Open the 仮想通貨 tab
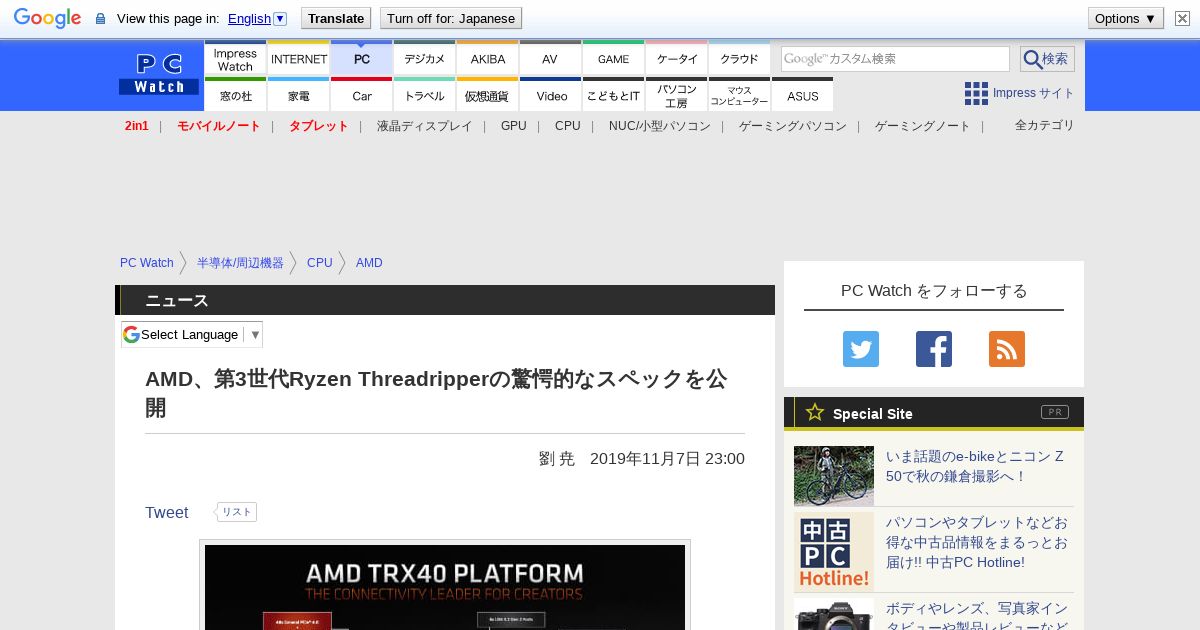Viewport: 1200px width, 630px height. coord(488,95)
